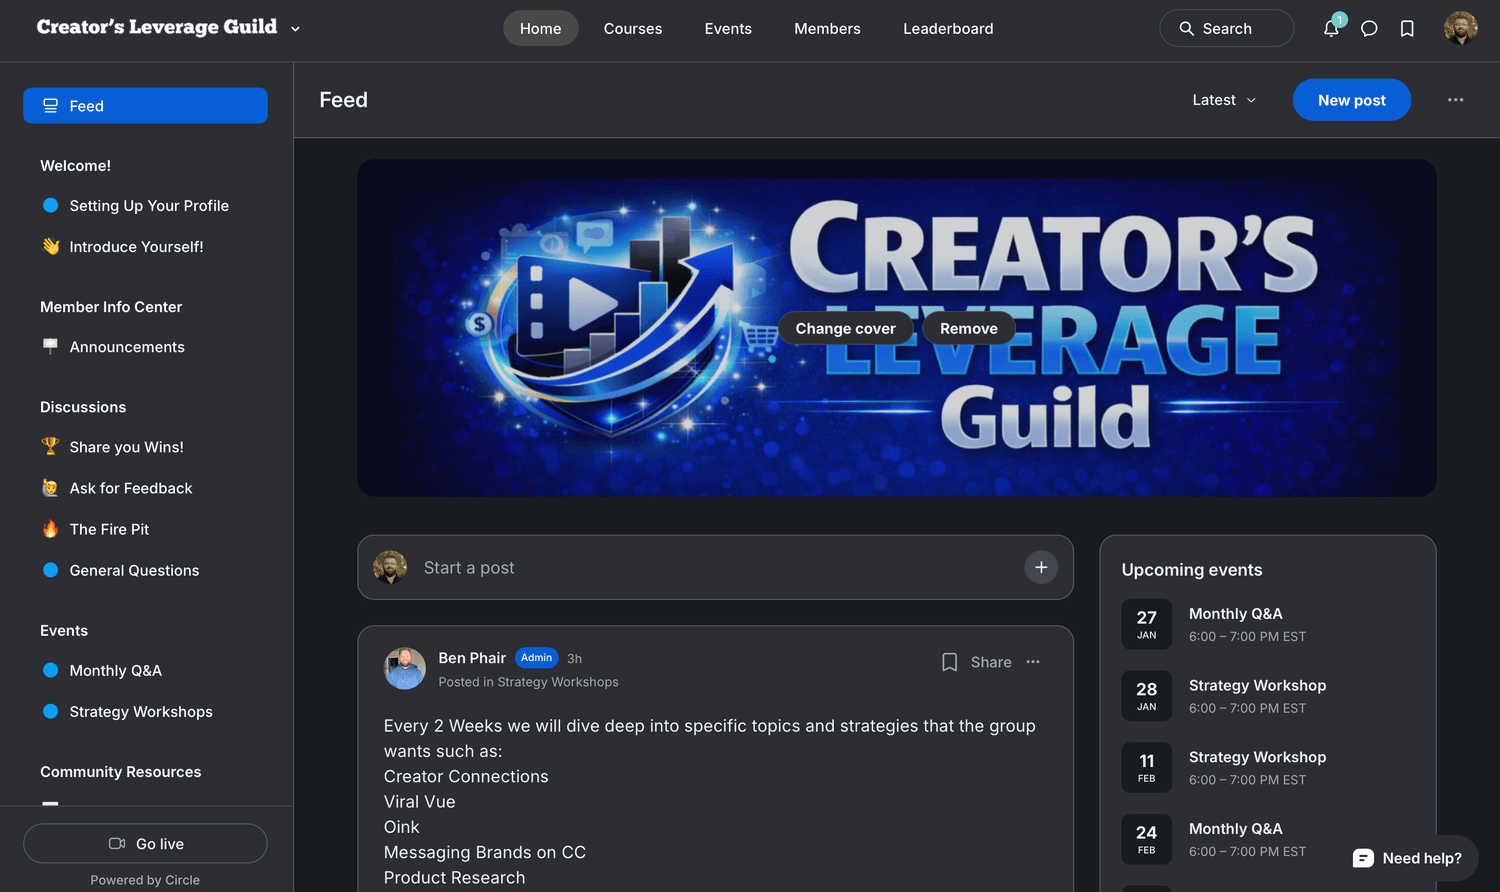Image resolution: width=1500 pixels, height=892 pixels.
Task: Click the New post button
Action: click(x=1351, y=100)
